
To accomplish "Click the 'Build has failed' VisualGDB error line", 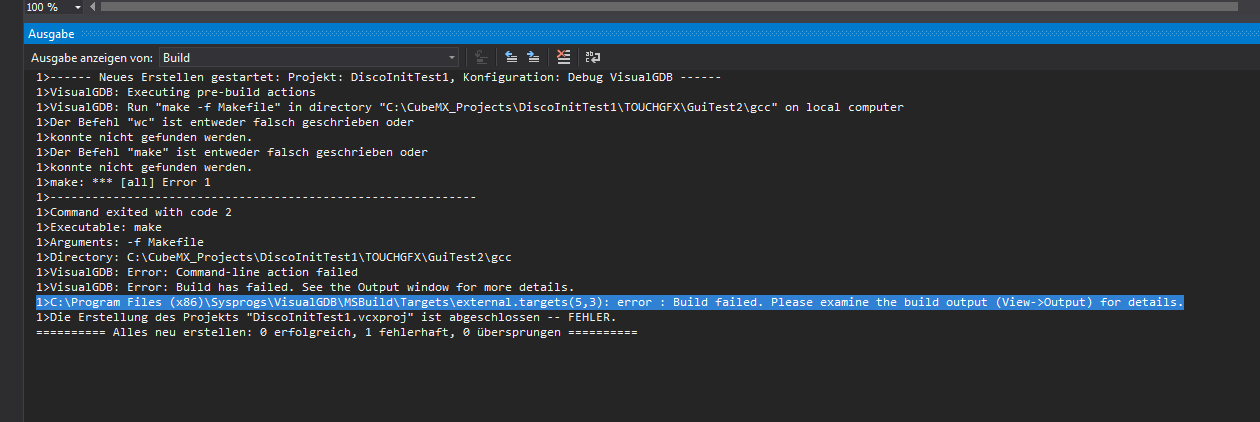I will click(x=305, y=287).
